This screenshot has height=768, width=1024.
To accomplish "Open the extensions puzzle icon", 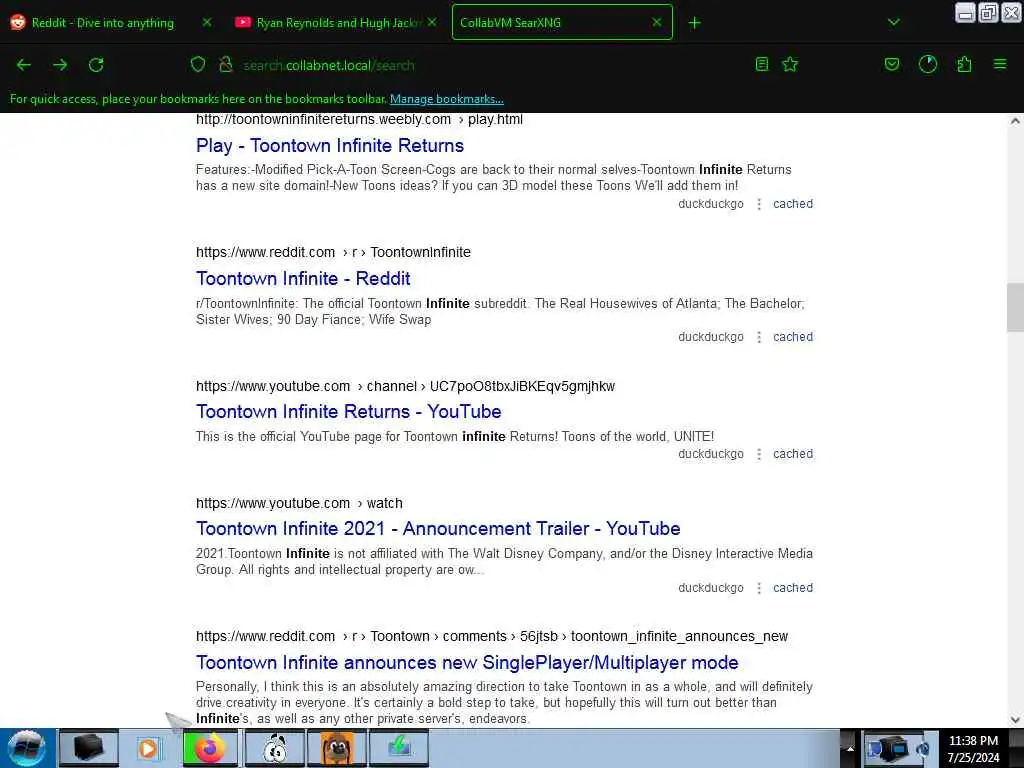I will [964, 64].
